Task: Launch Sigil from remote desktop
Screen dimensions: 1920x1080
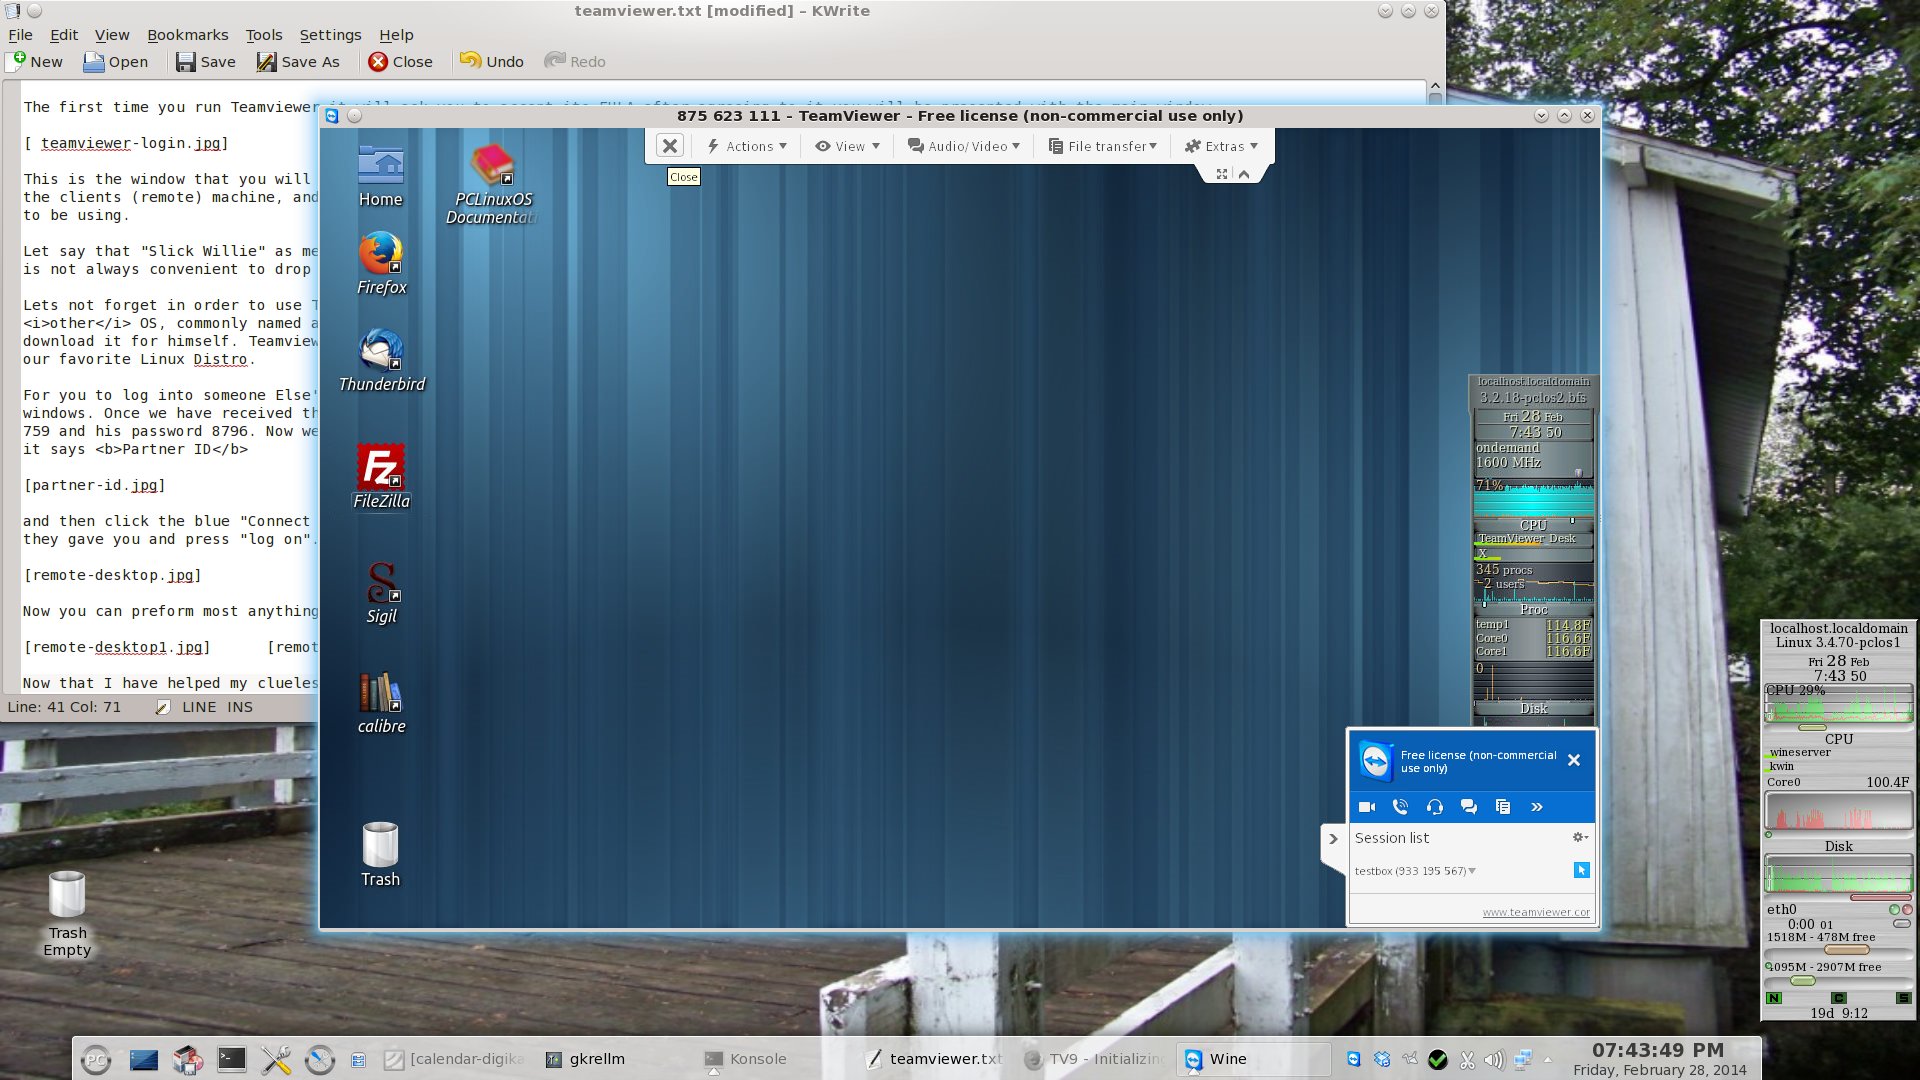Action: click(x=381, y=593)
